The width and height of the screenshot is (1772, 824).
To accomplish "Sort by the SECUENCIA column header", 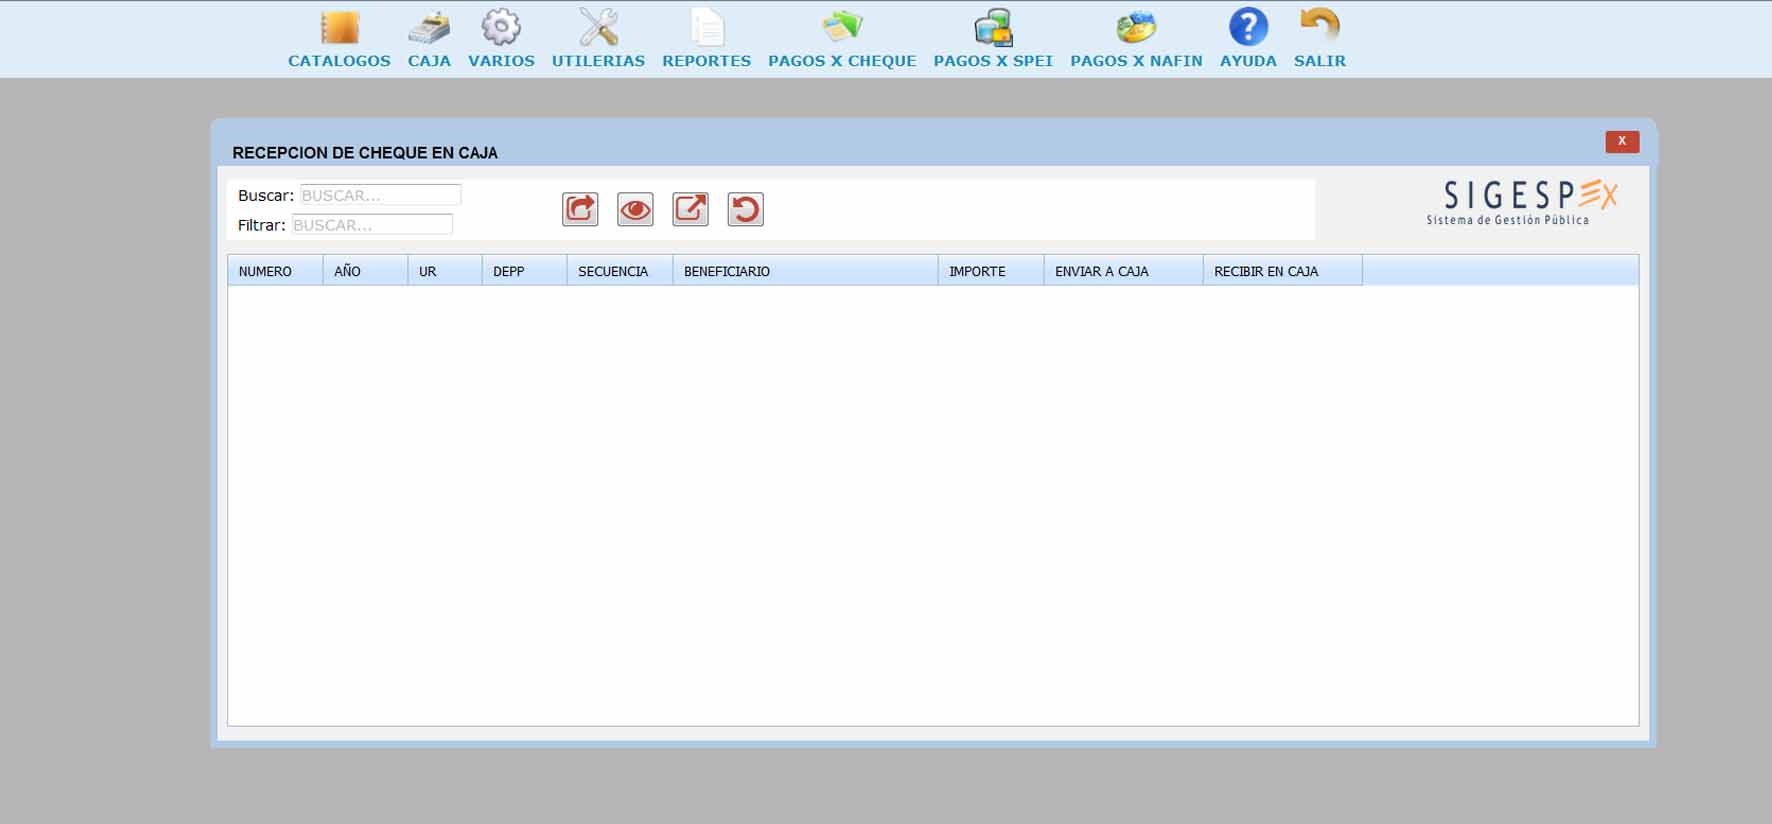I will [620, 271].
